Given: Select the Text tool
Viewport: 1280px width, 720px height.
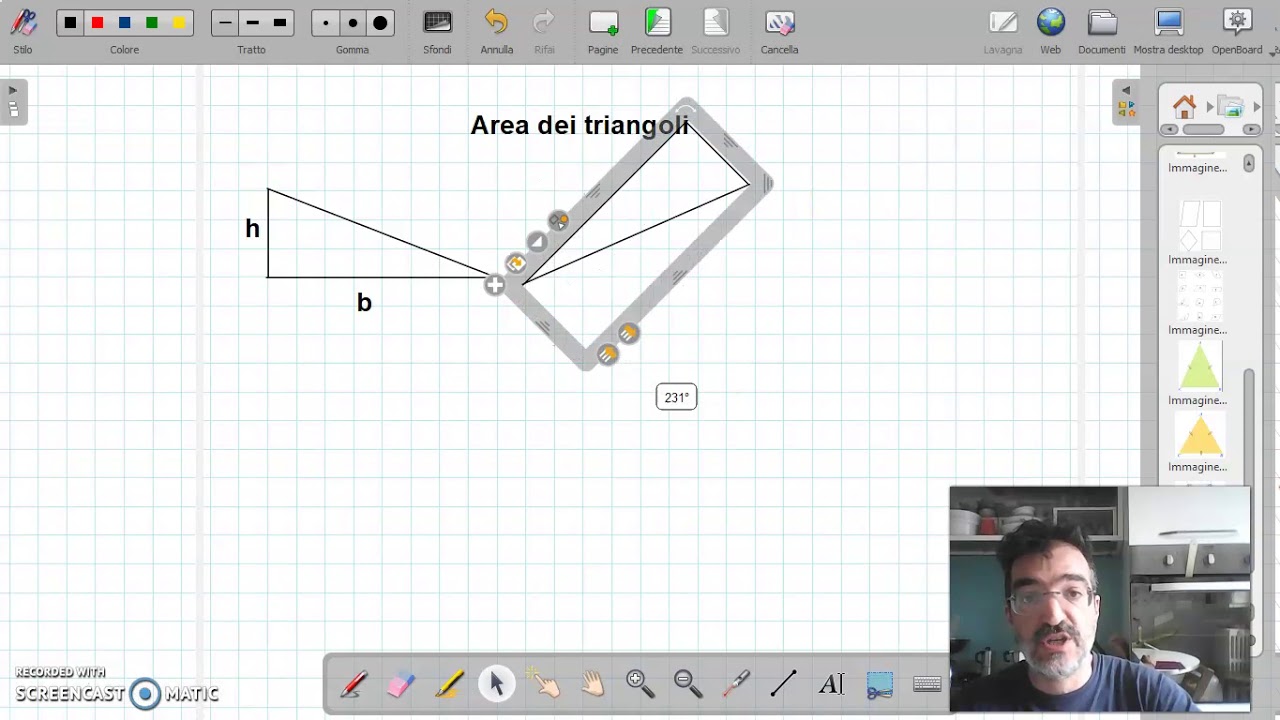Looking at the screenshot, I should 832,684.
